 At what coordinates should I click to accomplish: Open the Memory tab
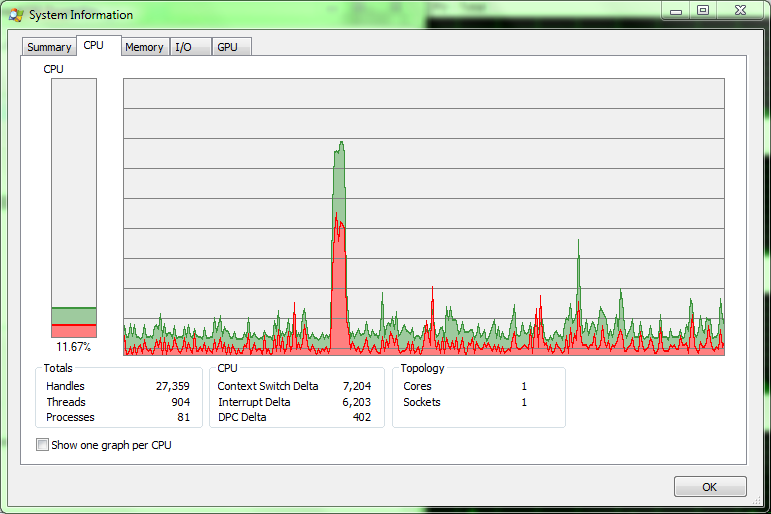(145, 47)
